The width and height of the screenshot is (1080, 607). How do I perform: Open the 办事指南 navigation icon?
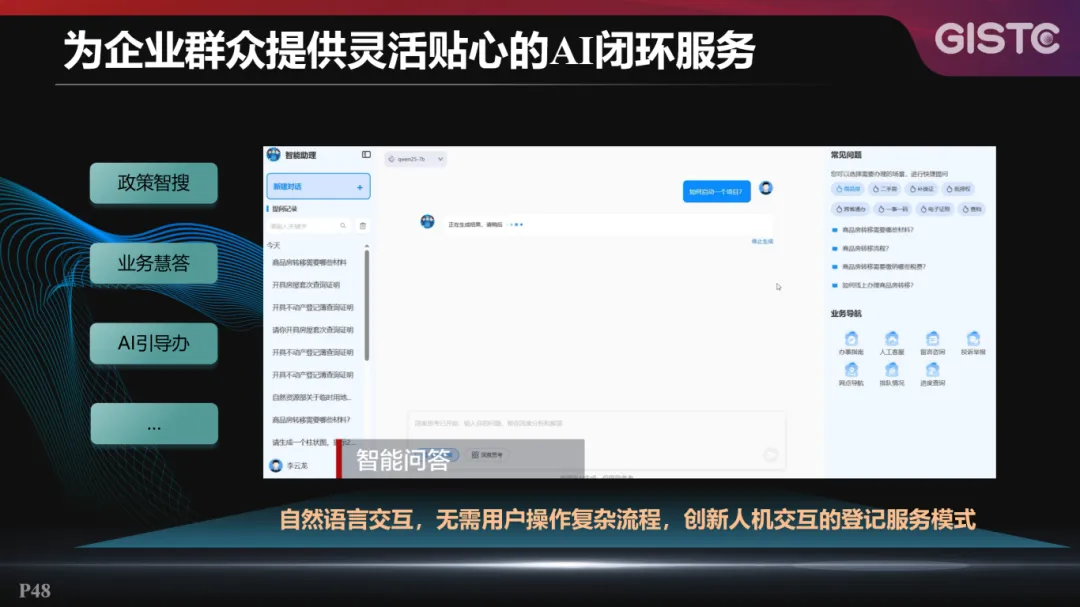[851, 339]
